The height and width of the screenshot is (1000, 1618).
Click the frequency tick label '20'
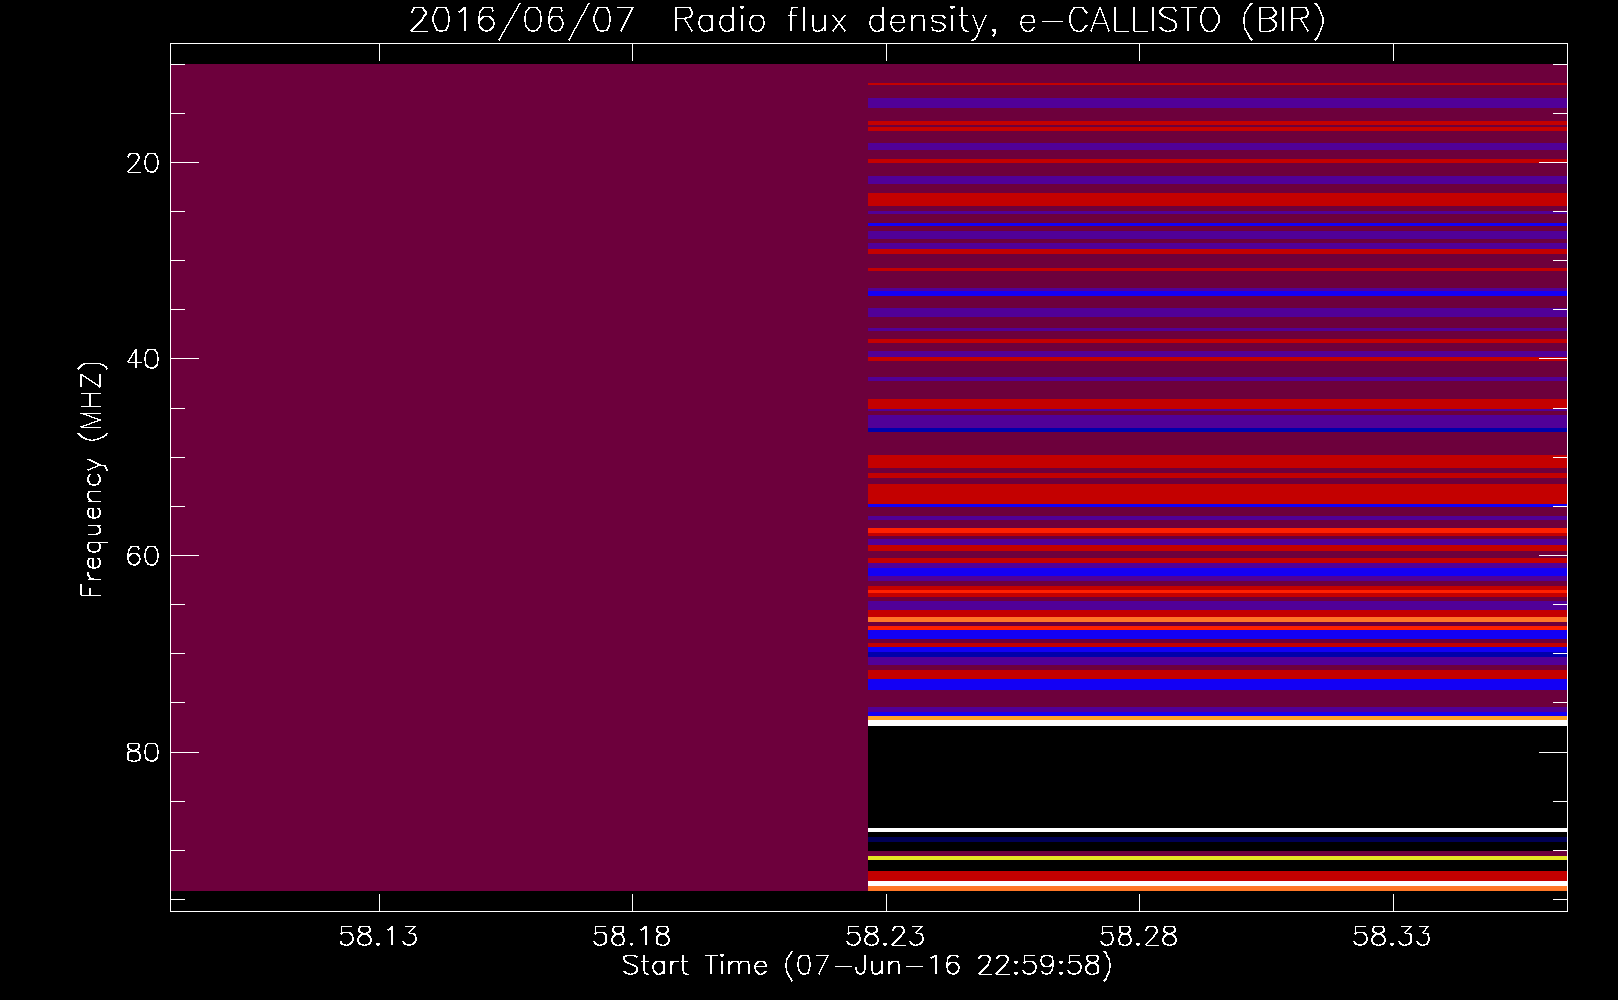[x=144, y=162]
